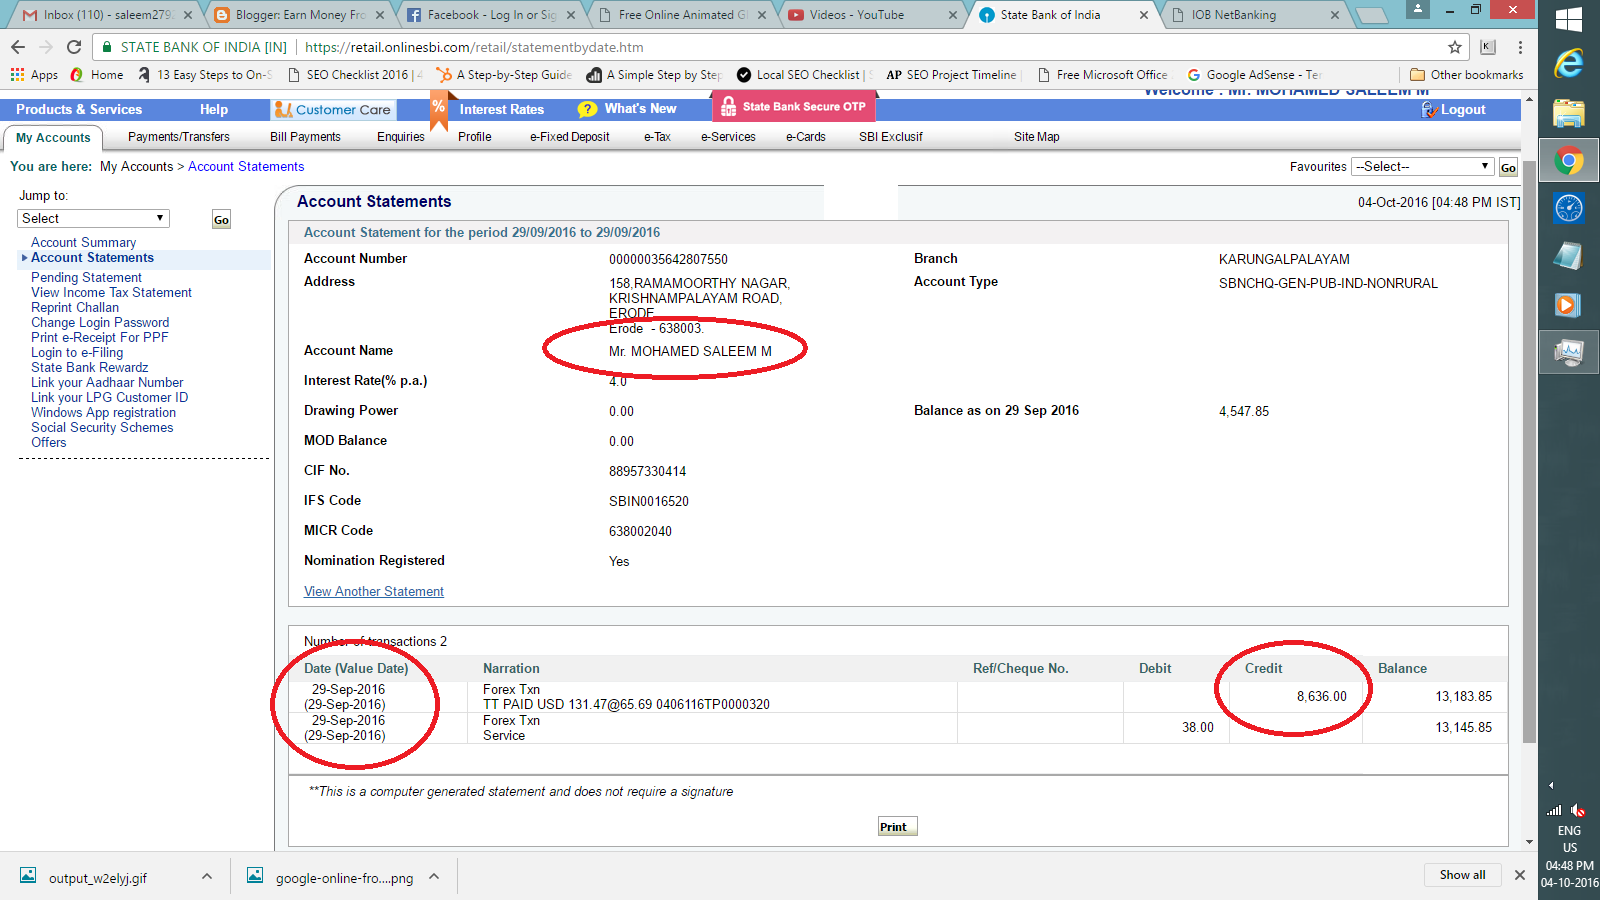Viewport: 1600px width, 900px height.
Task: Open the e-Fixed Deposit menu
Action: (569, 137)
